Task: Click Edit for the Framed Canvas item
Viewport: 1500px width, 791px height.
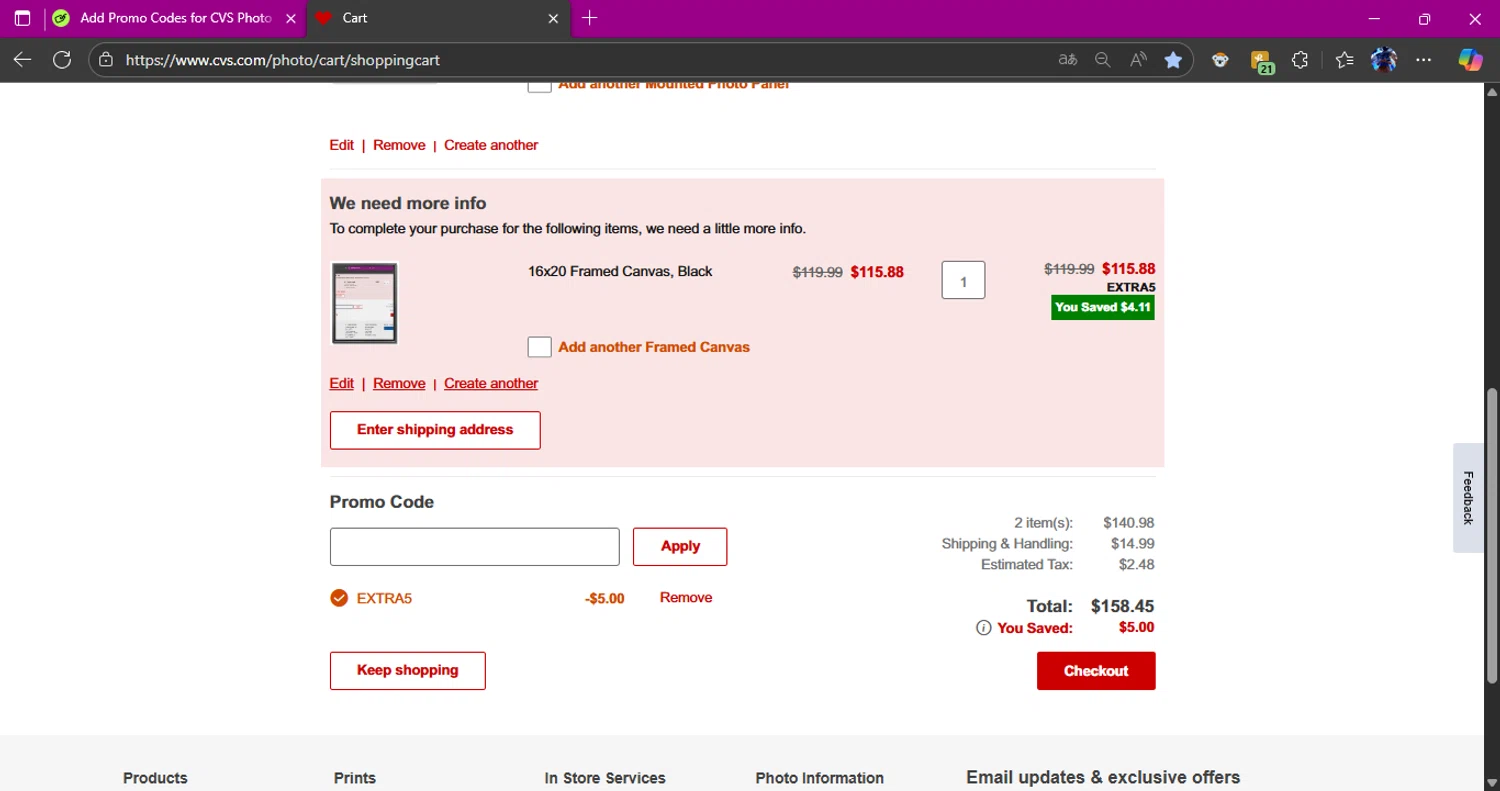Action: click(342, 383)
